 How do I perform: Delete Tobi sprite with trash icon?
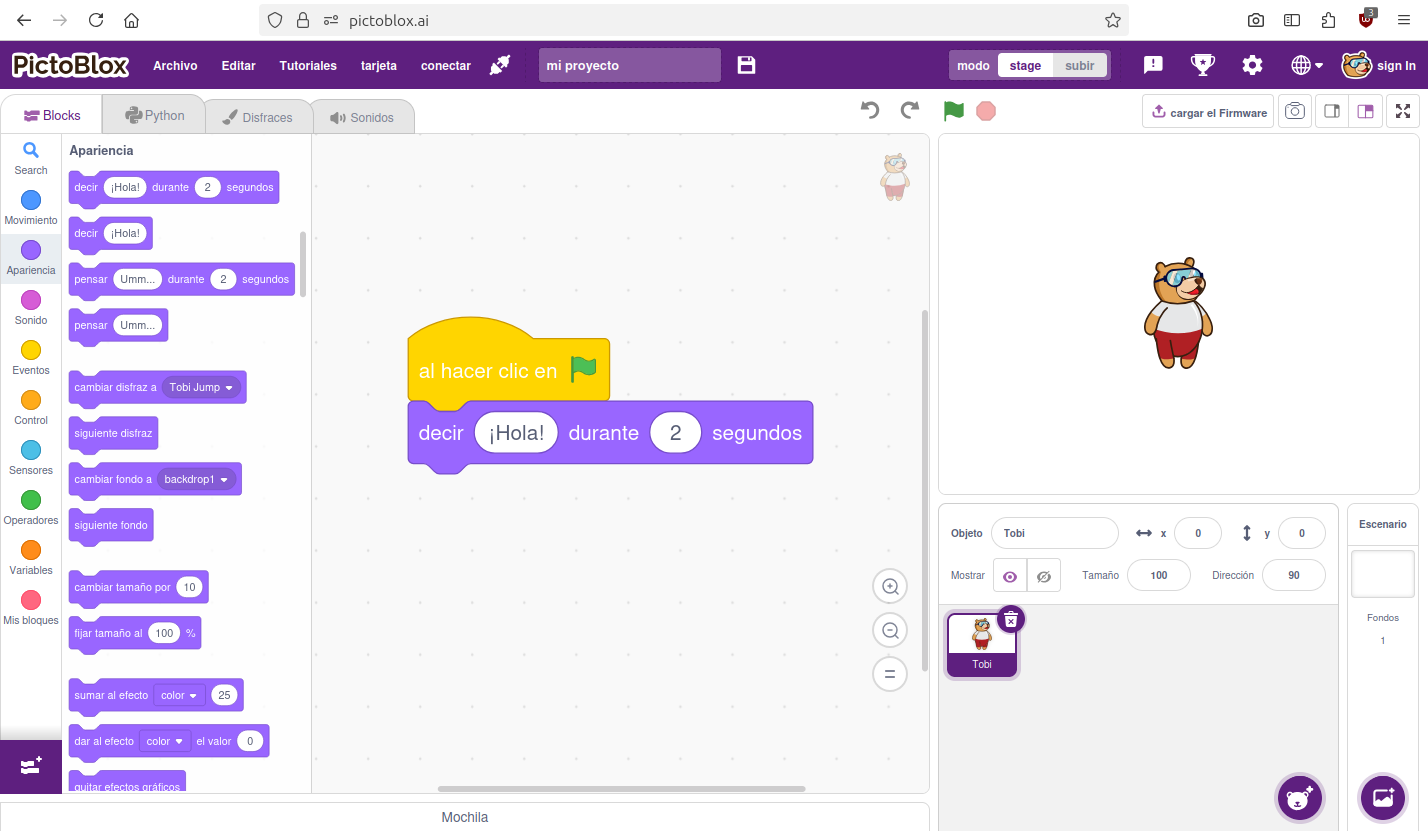1011,620
